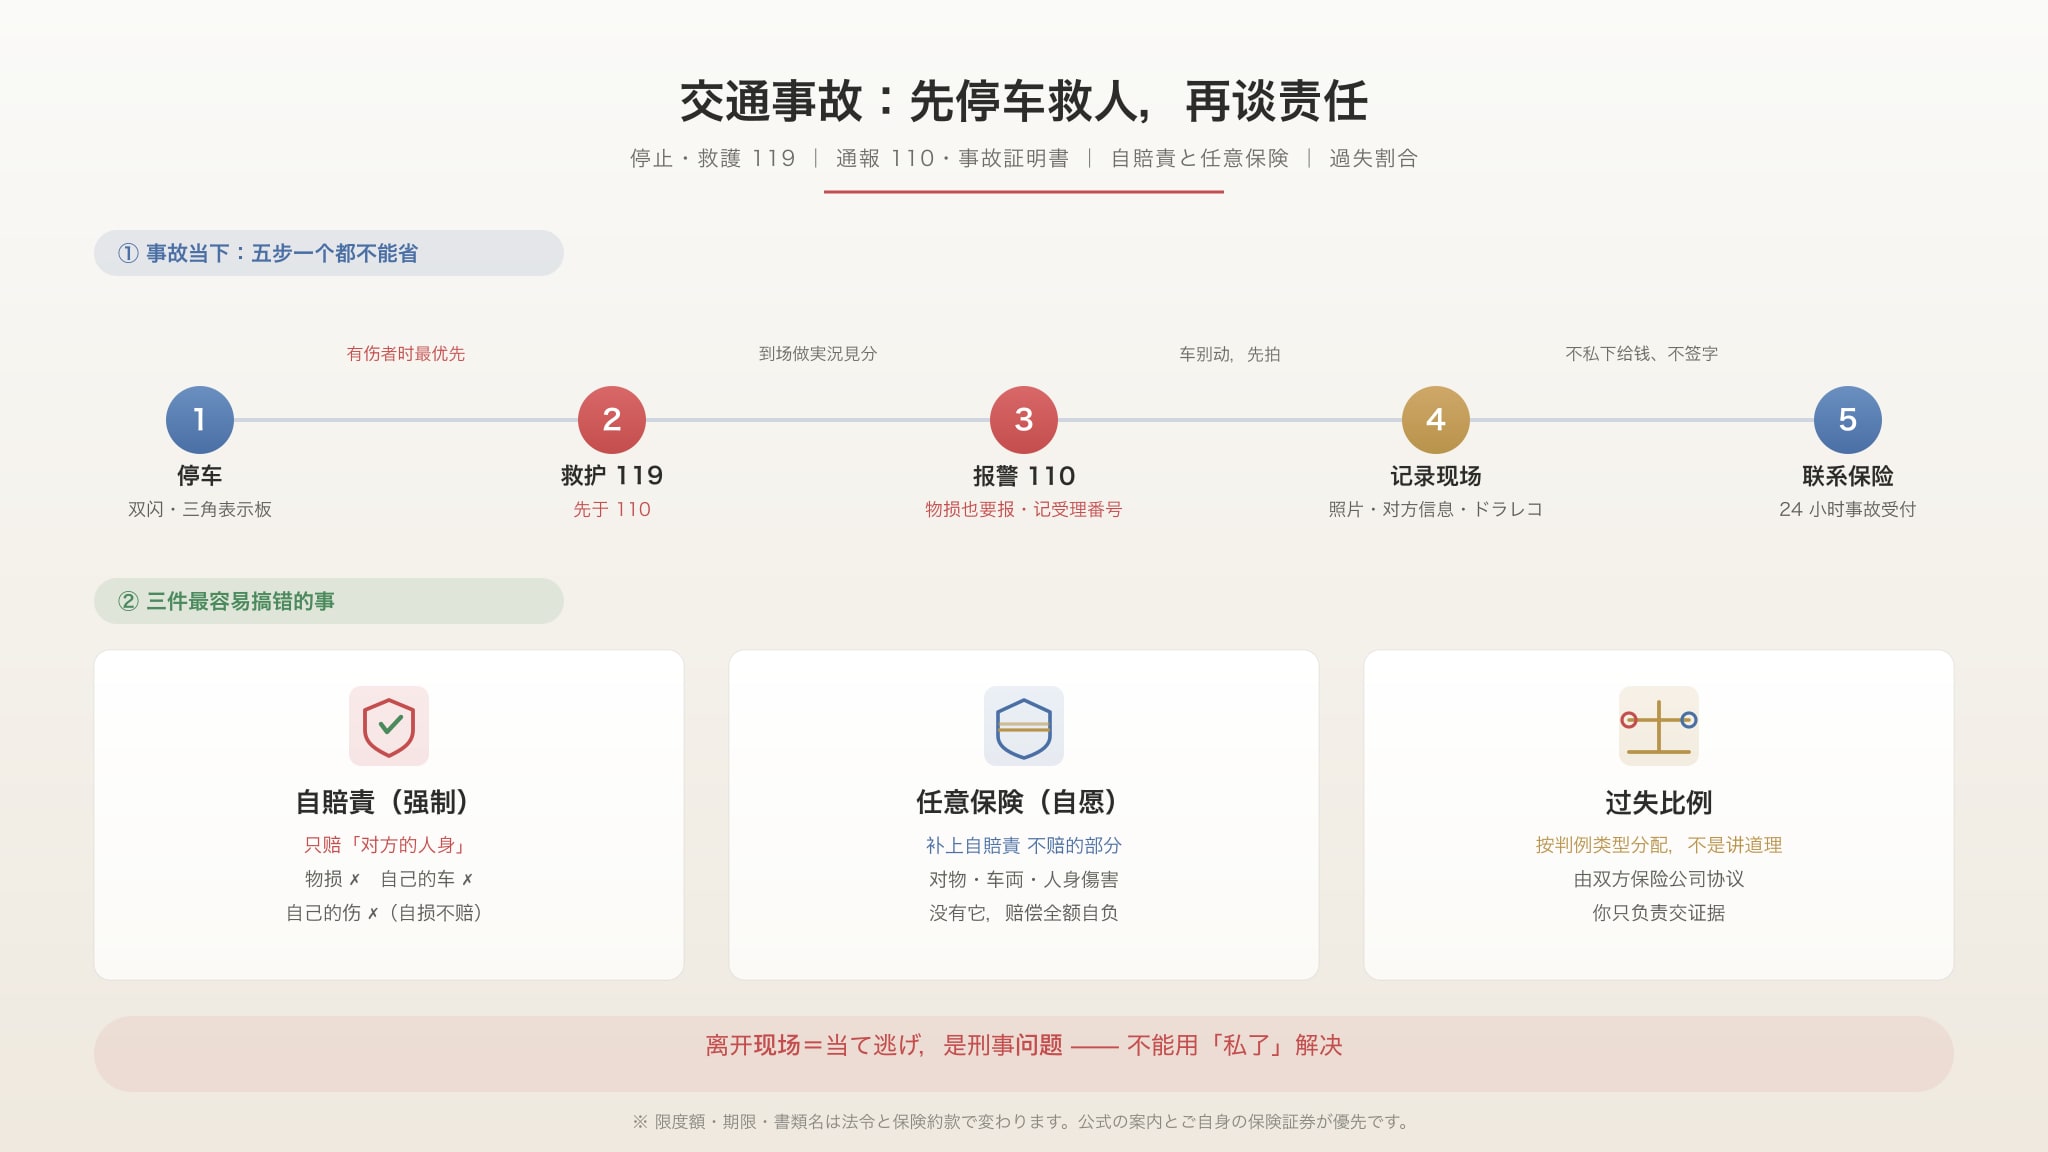Click the note 不私下给钱、不签字
Image resolution: width=2048 pixels, height=1152 pixels.
coord(1642,354)
